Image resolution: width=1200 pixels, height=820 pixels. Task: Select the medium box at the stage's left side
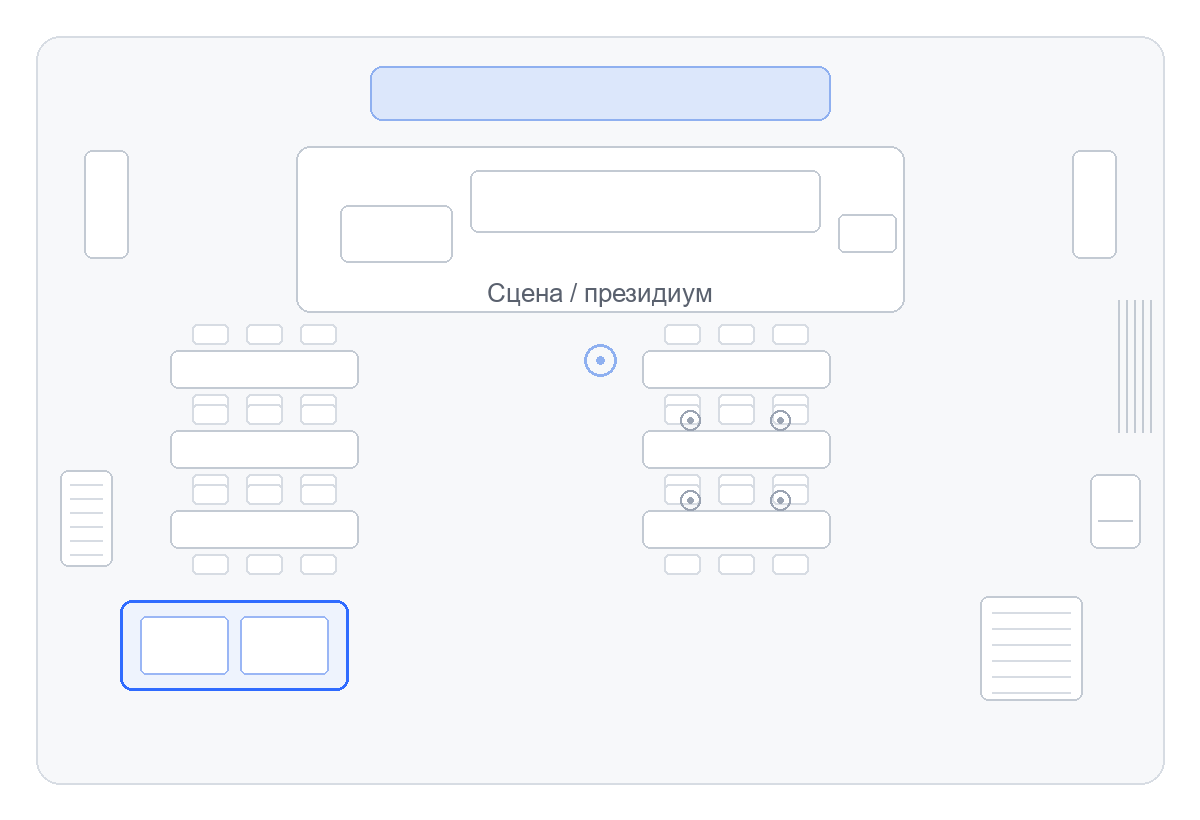pyautogui.click(x=396, y=234)
